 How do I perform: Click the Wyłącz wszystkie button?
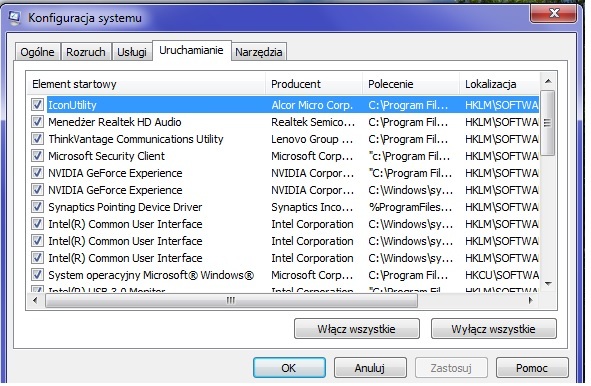tap(493, 329)
